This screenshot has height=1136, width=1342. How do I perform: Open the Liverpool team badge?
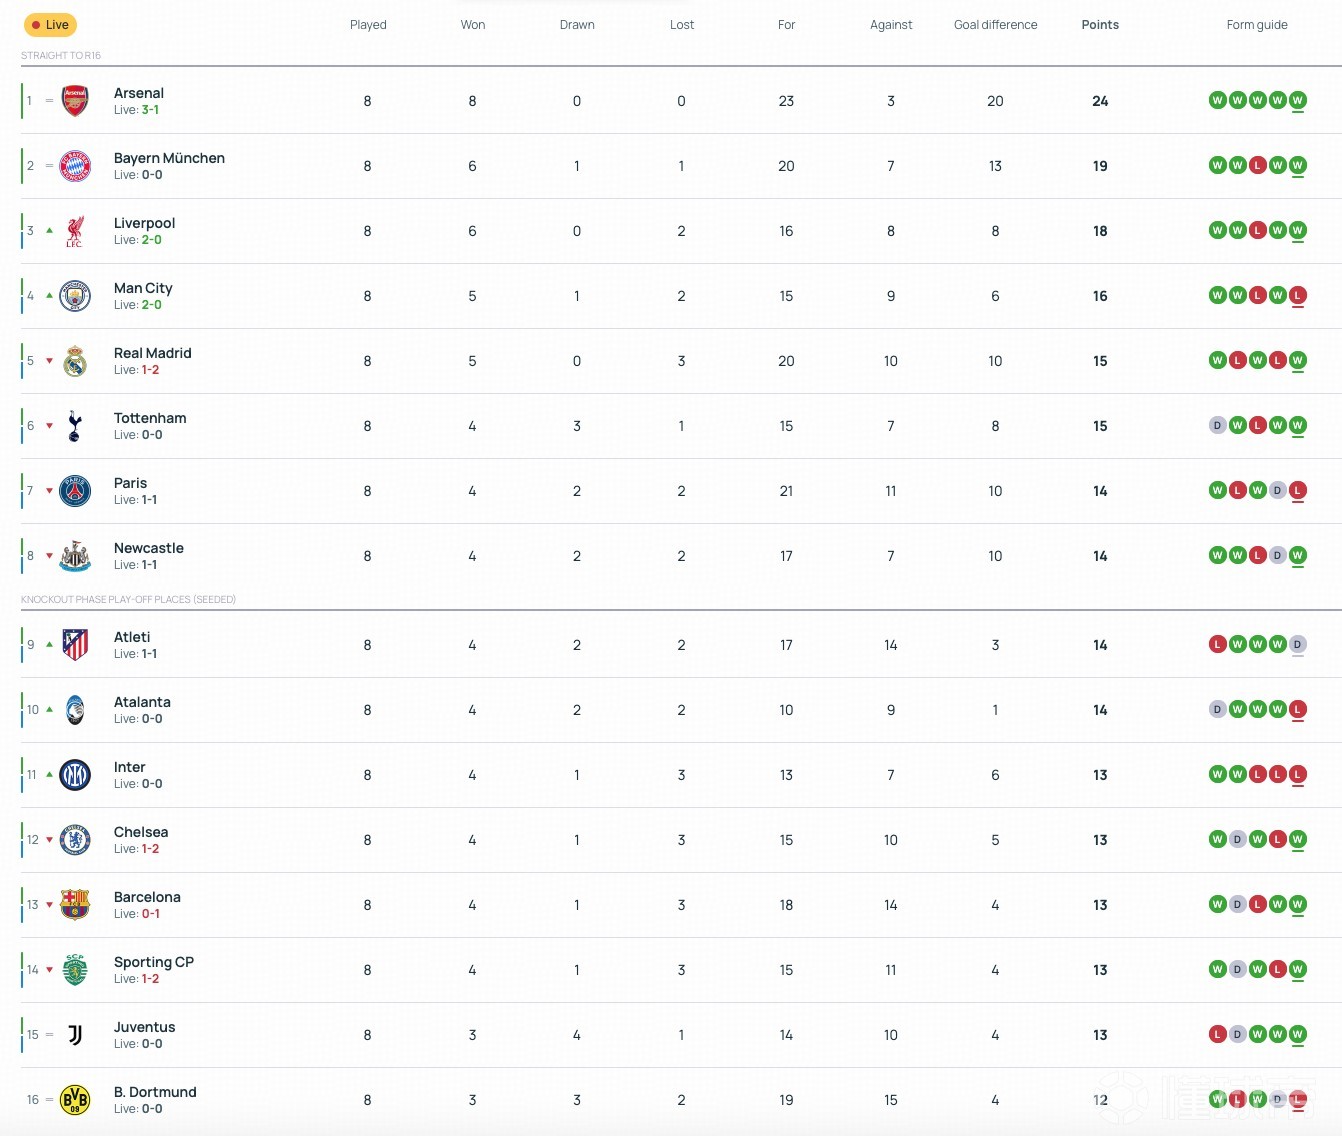[75, 231]
